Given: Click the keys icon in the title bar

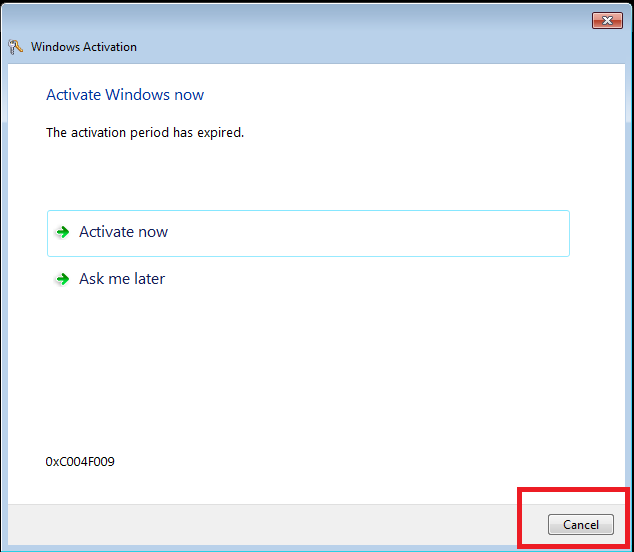Looking at the screenshot, I should tap(15, 47).
